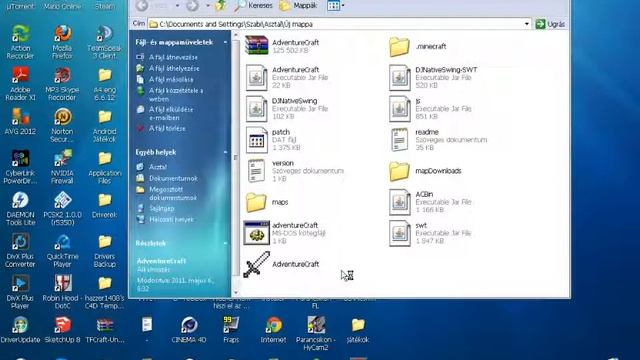Viewport: 640px width, 360px height.
Task: Open Norton Security desktop shortcut
Action: tap(62, 126)
